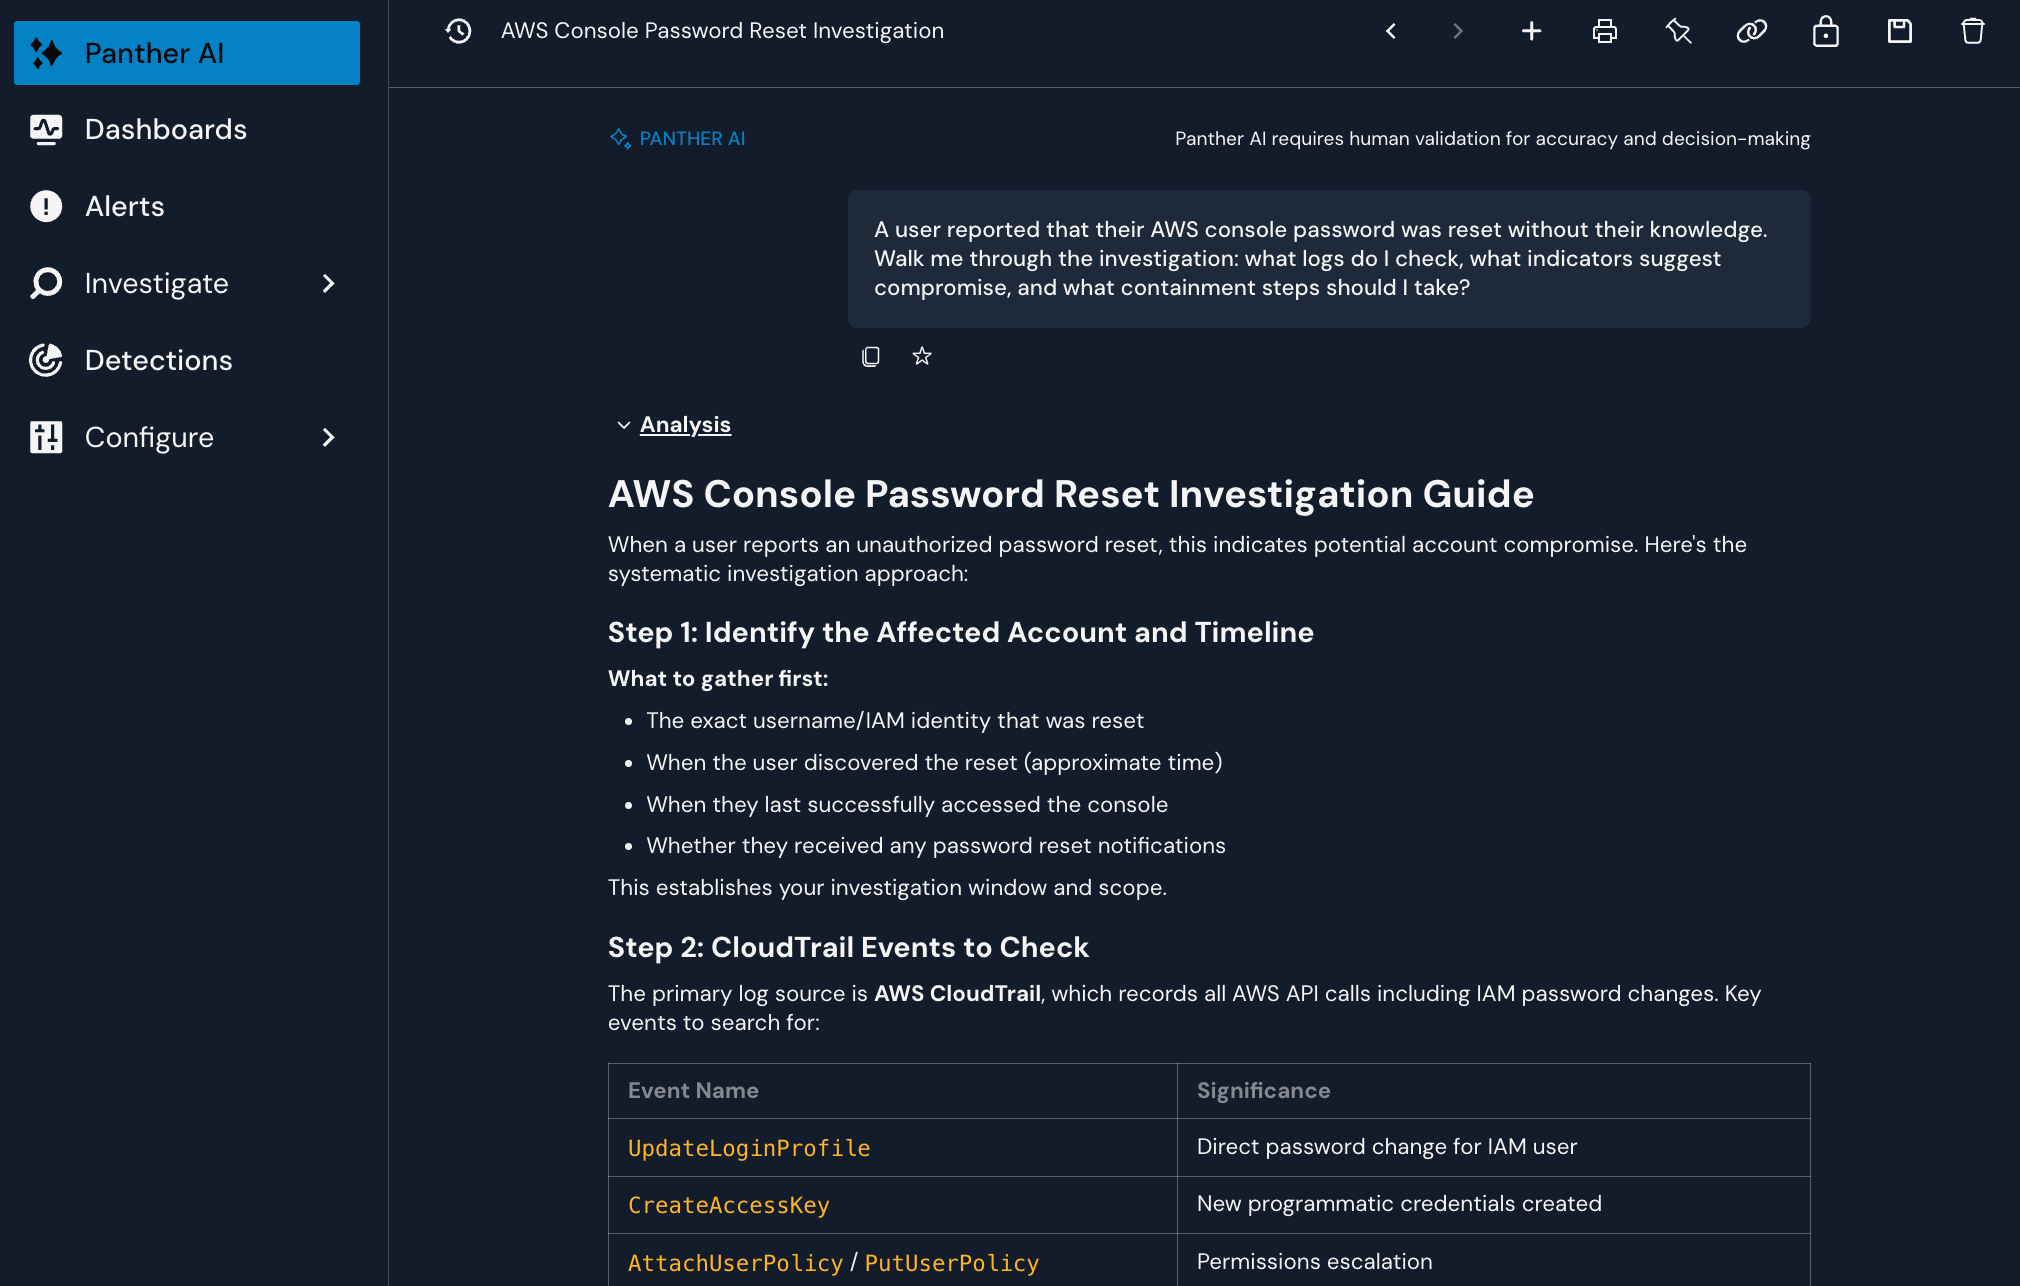Click the lock icon in toolbar
Screen dimensions: 2020x1286
[1825, 31]
